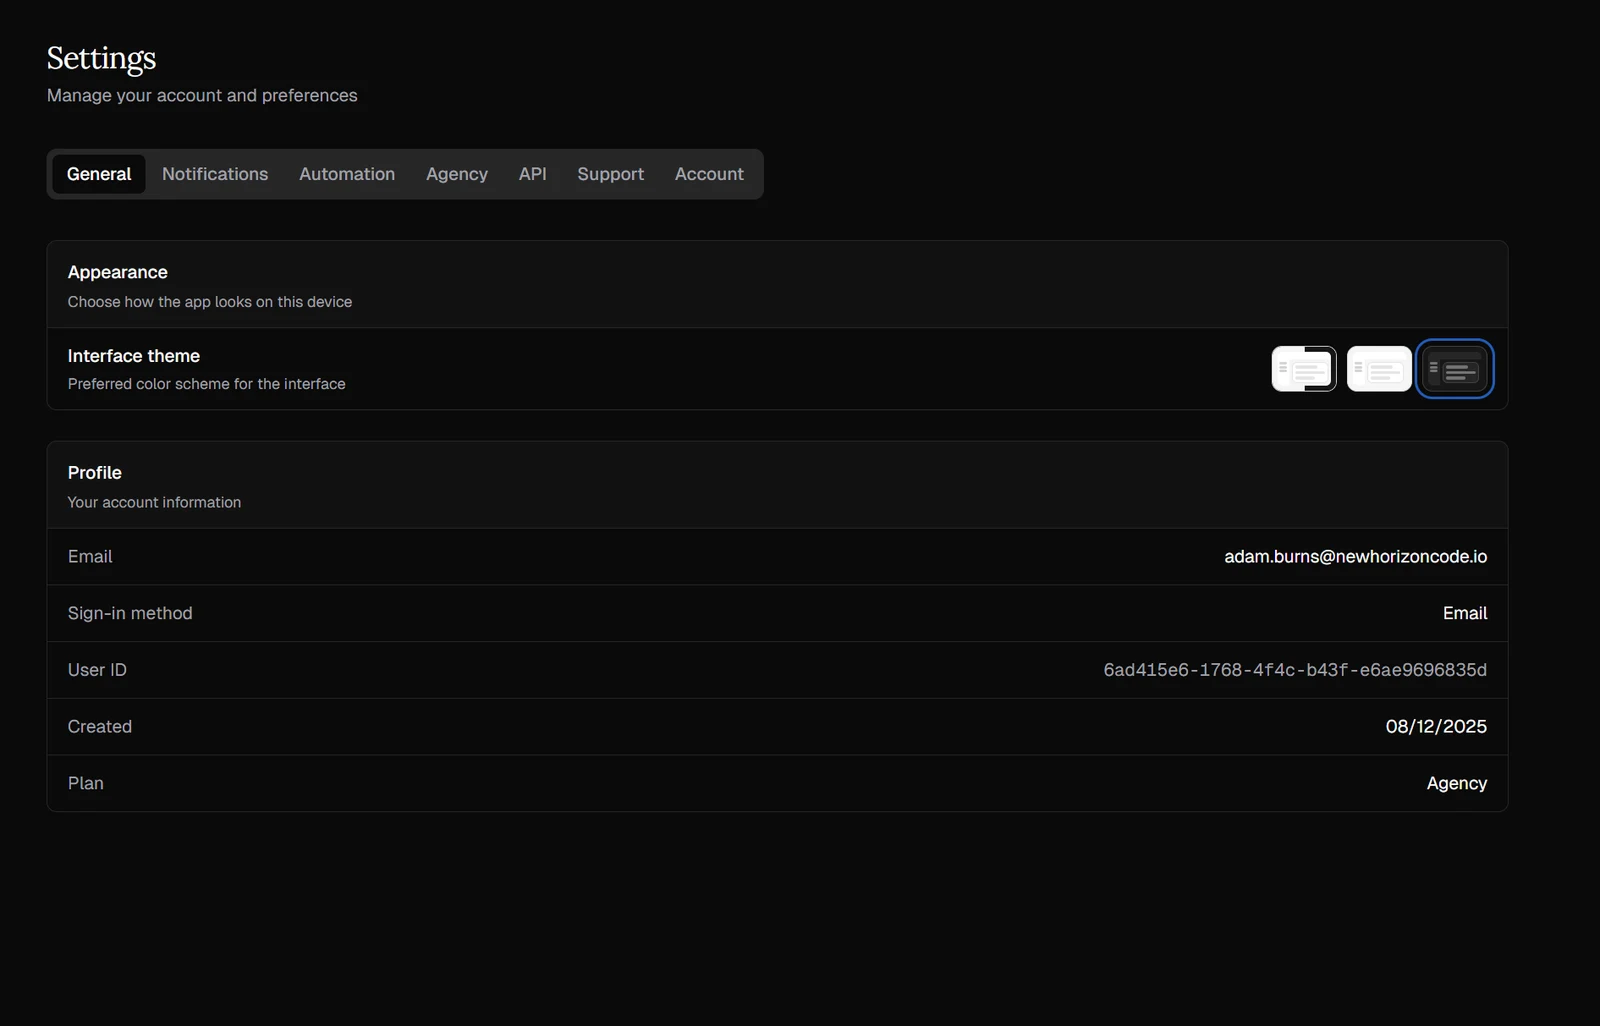Click the User ID value 6ad415e6-1768-4f4c-b43f-e6ae9696835d
Viewport: 1600px width, 1026px height.
pyautogui.click(x=1295, y=670)
